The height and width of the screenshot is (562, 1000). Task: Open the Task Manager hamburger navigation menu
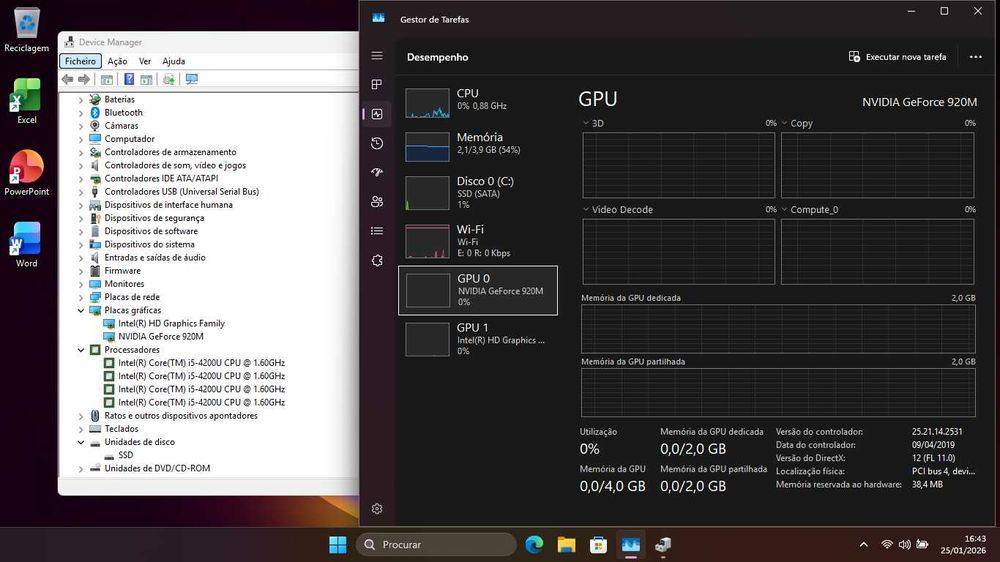tap(377, 56)
